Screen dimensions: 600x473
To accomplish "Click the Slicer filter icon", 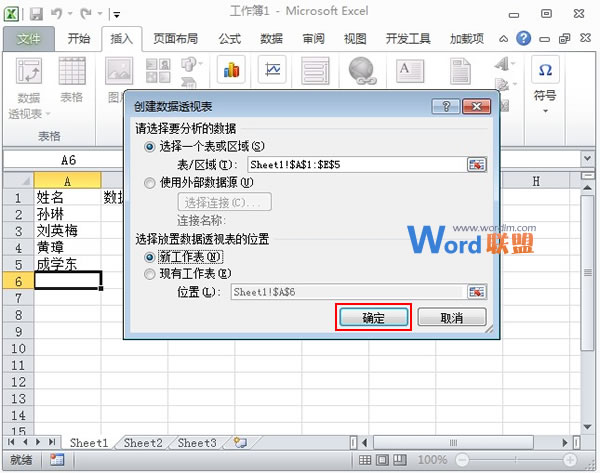I will (x=315, y=70).
